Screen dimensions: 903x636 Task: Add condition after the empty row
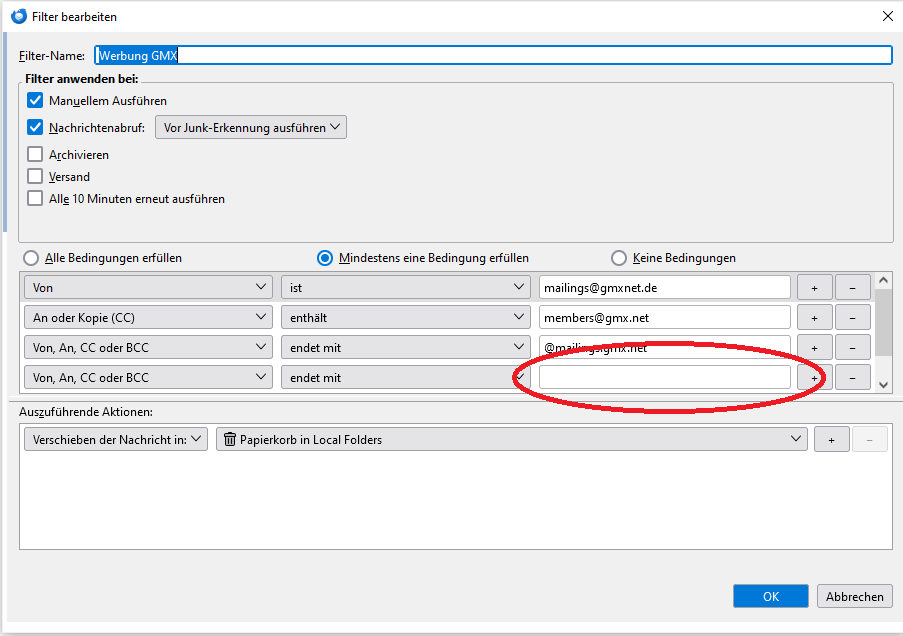[814, 377]
